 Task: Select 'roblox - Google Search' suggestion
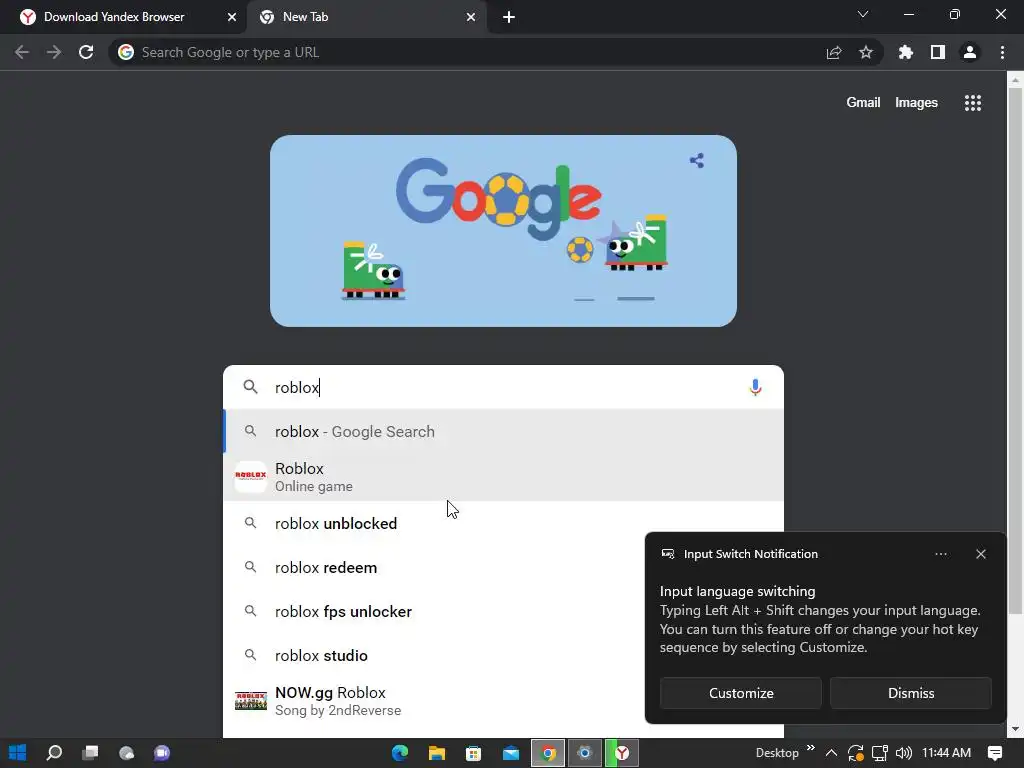coord(503,432)
